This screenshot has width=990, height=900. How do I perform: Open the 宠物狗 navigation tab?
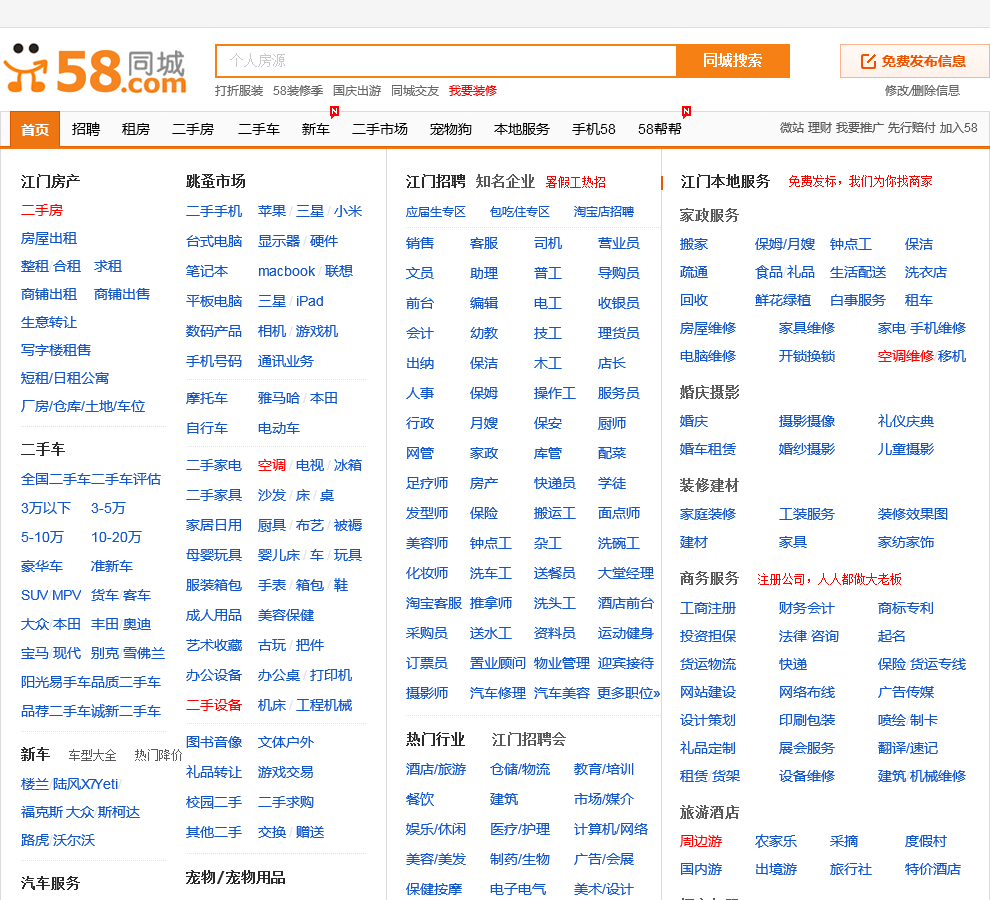[x=450, y=129]
